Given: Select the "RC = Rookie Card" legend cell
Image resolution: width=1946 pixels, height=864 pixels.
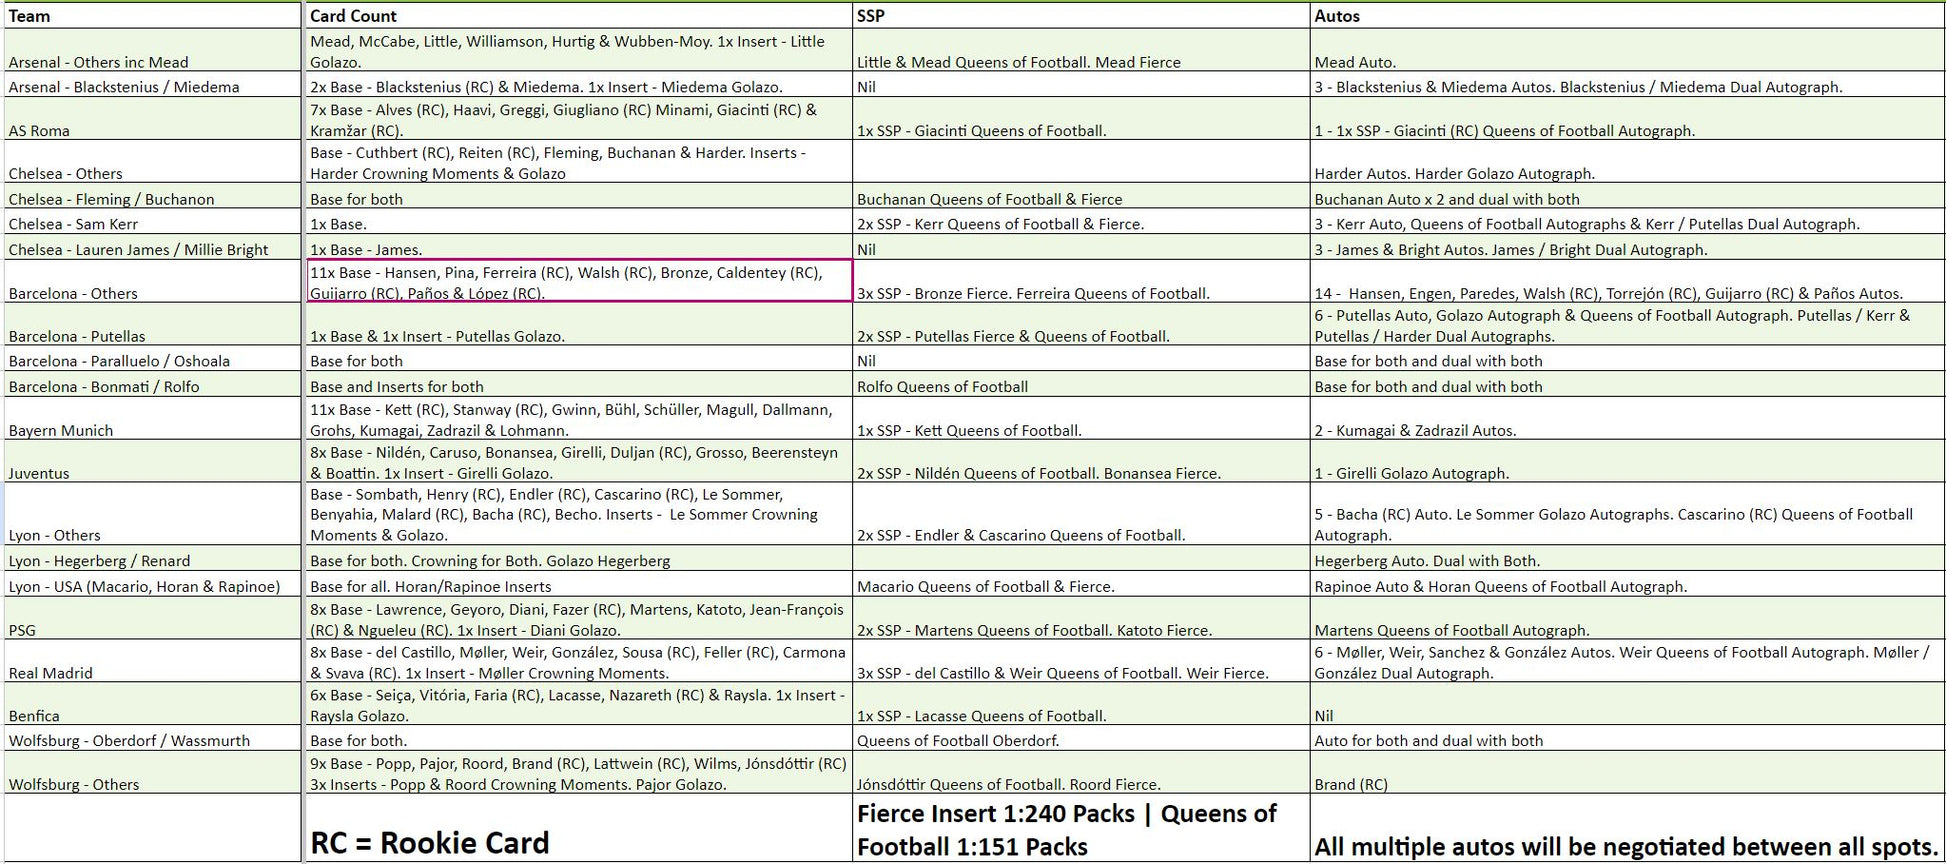Looking at the screenshot, I should [x=577, y=830].
